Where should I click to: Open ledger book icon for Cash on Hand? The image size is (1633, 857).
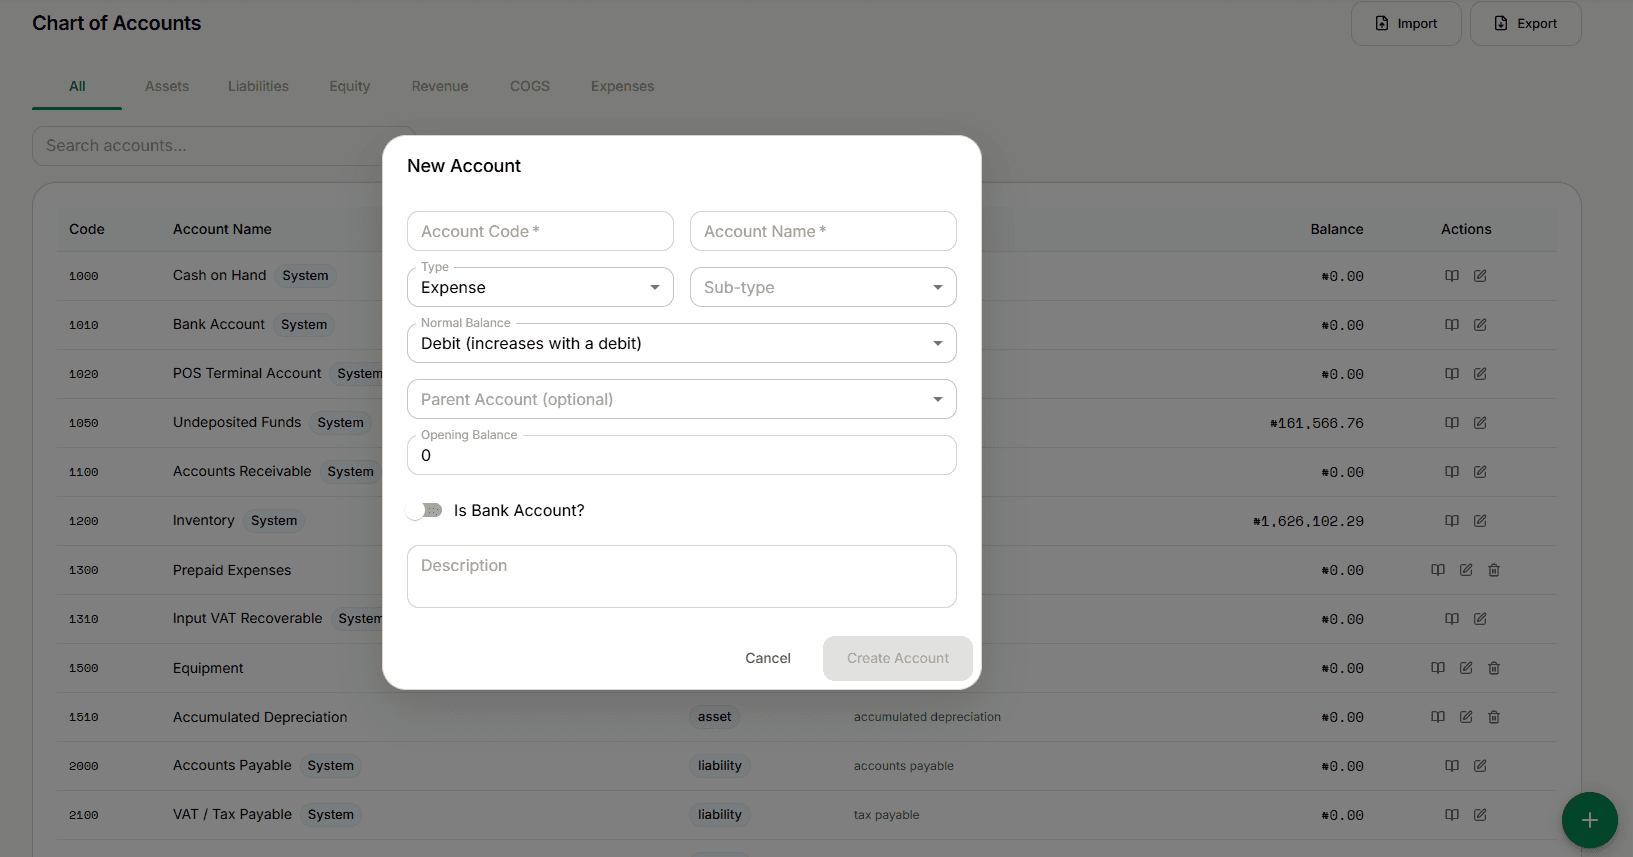1452,276
